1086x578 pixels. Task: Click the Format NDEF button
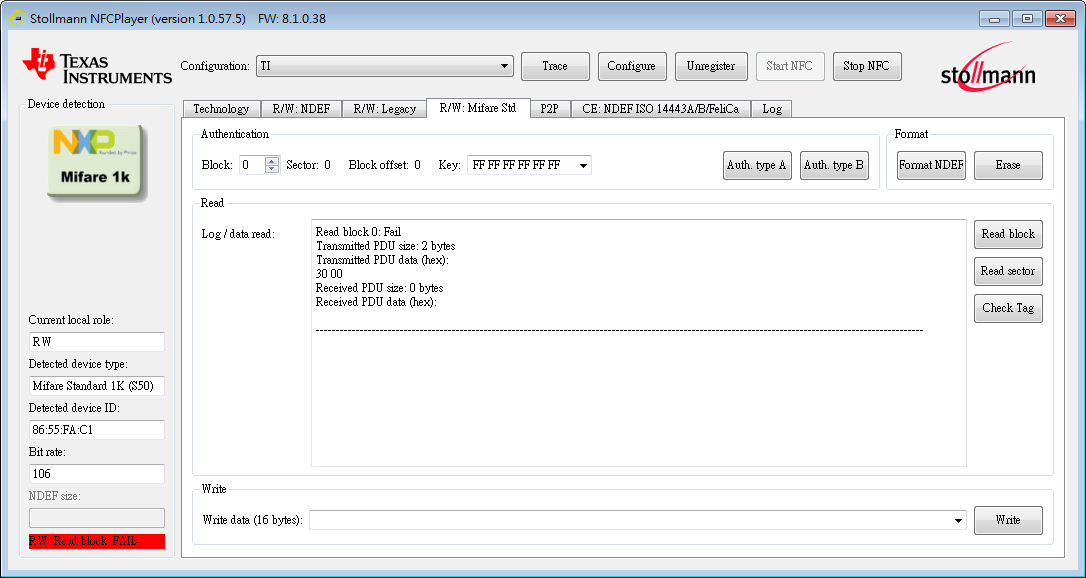[931, 165]
